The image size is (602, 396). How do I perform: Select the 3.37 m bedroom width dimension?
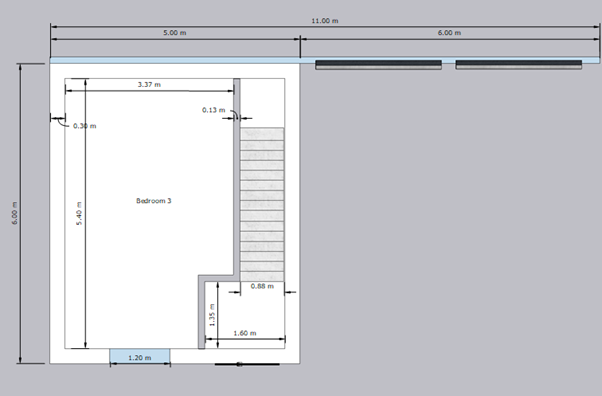pyautogui.click(x=149, y=85)
